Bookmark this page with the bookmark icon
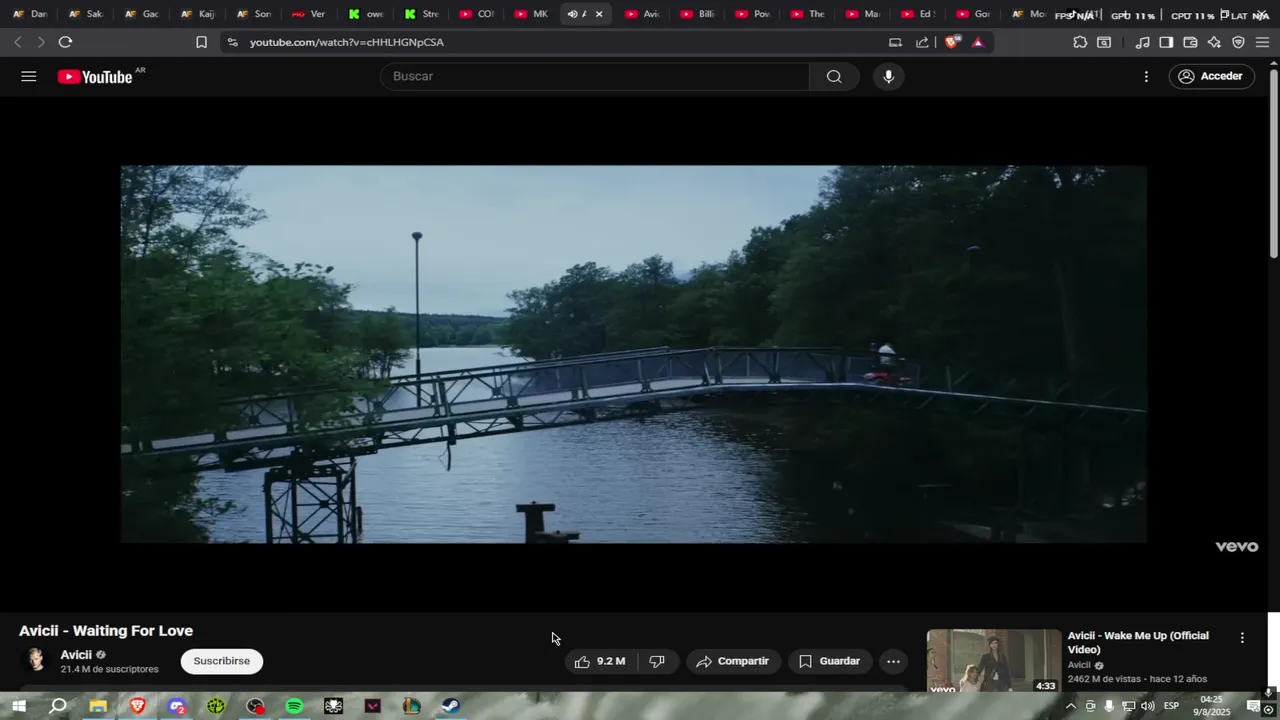The height and width of the screenshot is (720, 1280). click(x=201, y=42)
